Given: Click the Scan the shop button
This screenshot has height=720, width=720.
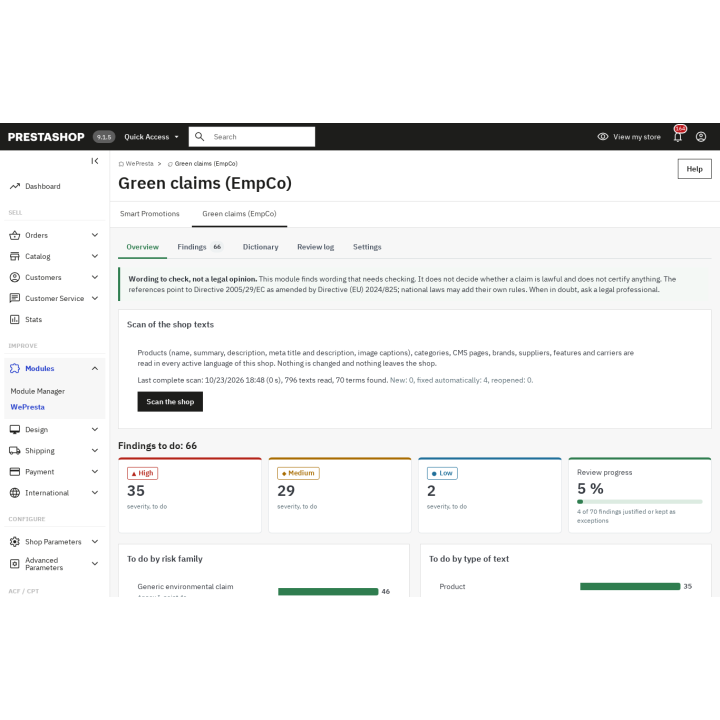Looking at the screenshot, I should point(170,402).
